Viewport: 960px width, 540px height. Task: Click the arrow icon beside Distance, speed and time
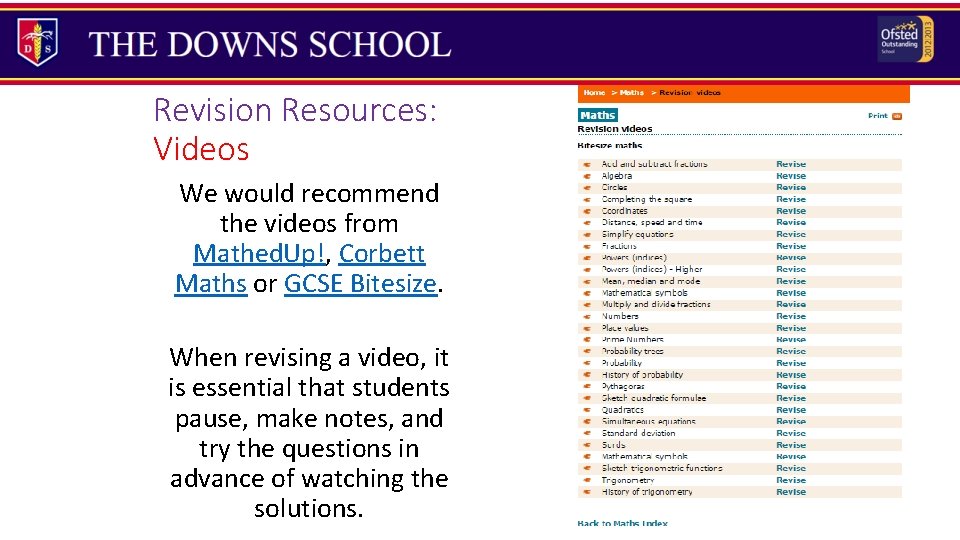[587, 223]
